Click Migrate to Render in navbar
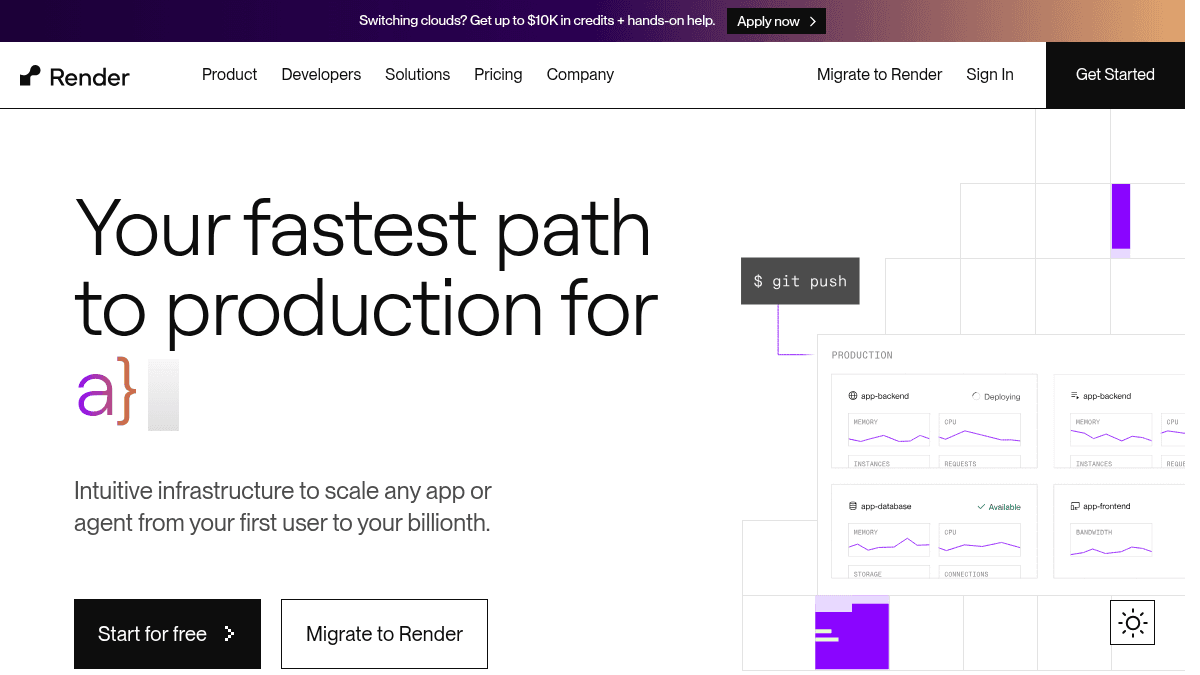 coord(879,75)
